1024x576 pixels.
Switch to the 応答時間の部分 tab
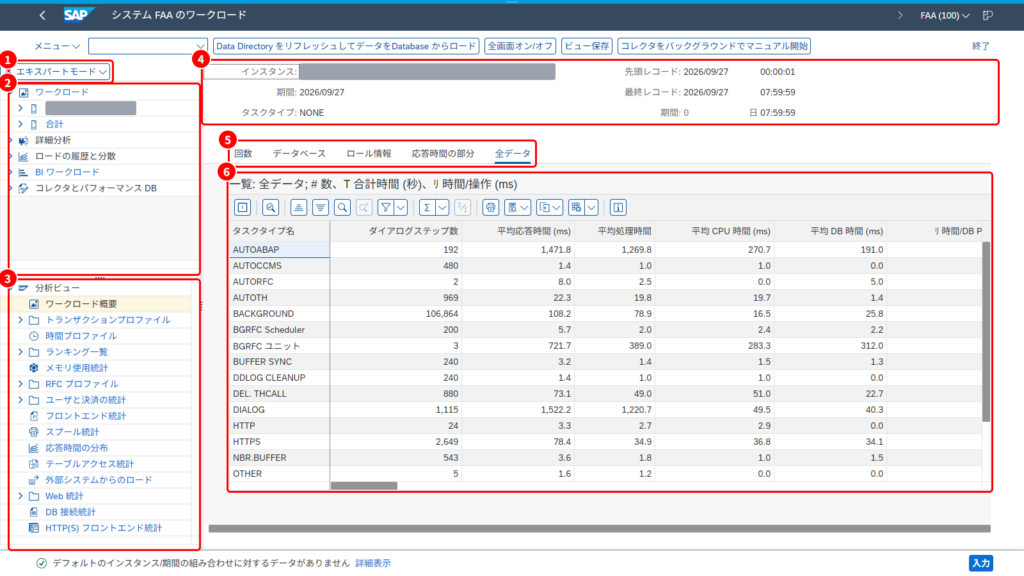click(x=443, y=153)
